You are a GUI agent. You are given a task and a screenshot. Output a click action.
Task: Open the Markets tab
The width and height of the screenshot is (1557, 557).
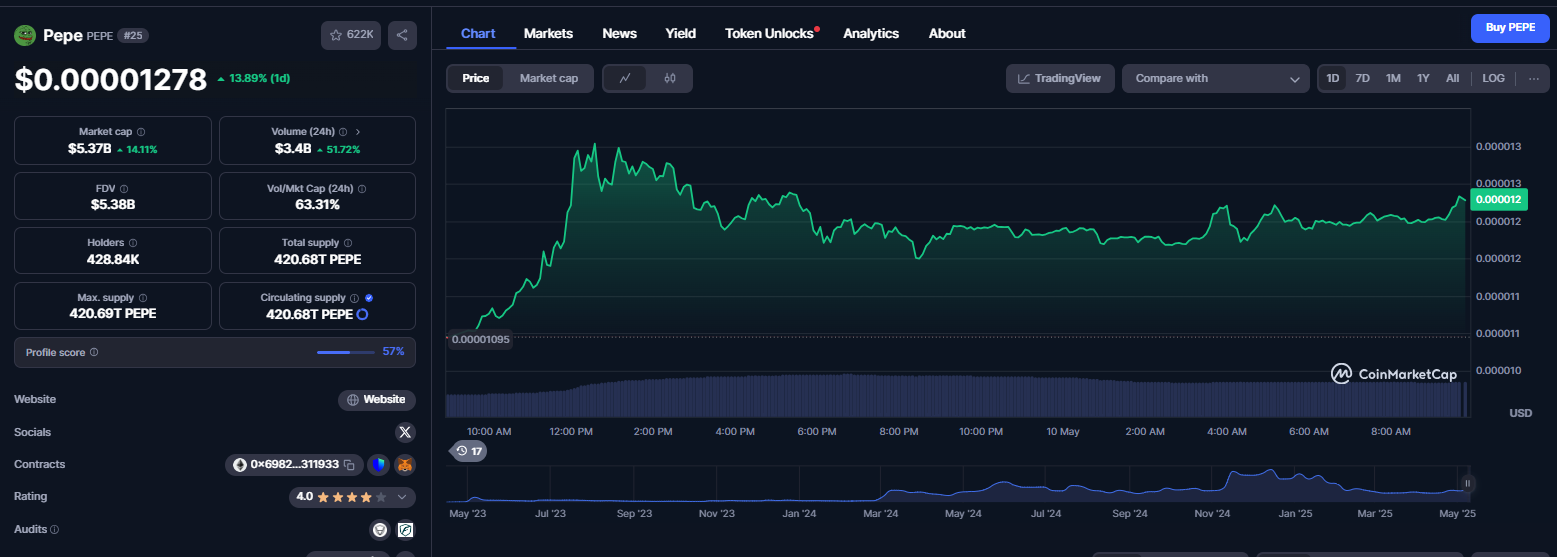click(548, 33)
